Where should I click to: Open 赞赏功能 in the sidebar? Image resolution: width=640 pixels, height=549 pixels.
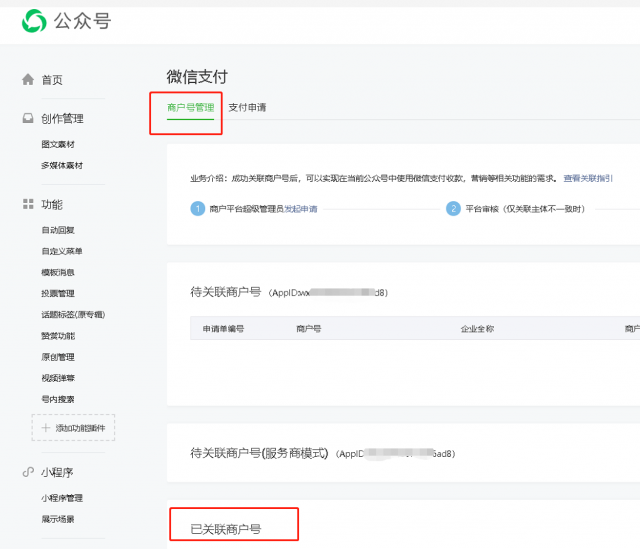(58, 336)
